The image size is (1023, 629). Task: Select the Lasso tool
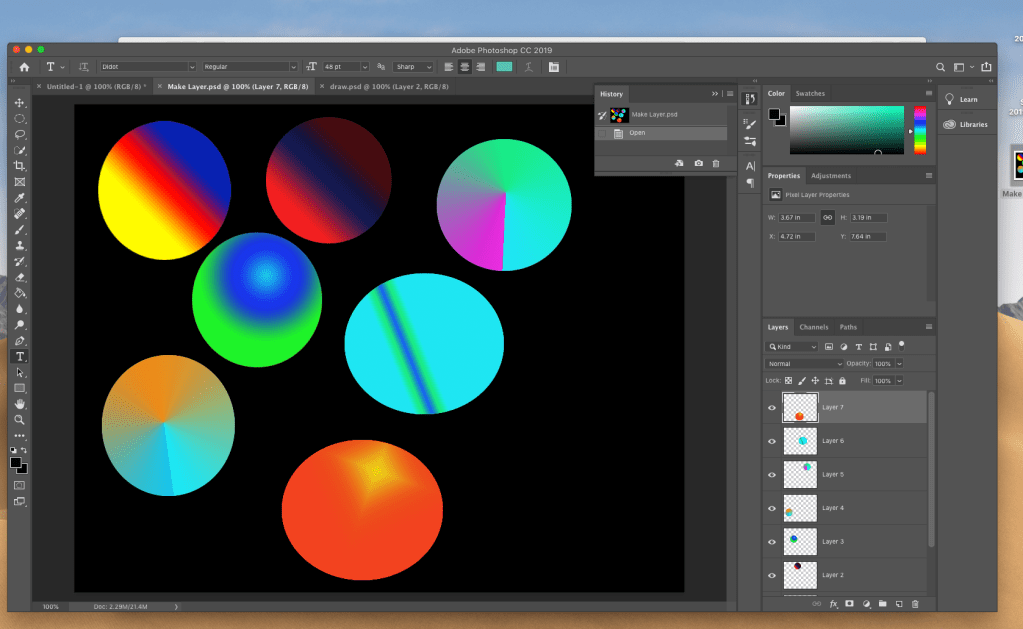click(20, 134)
